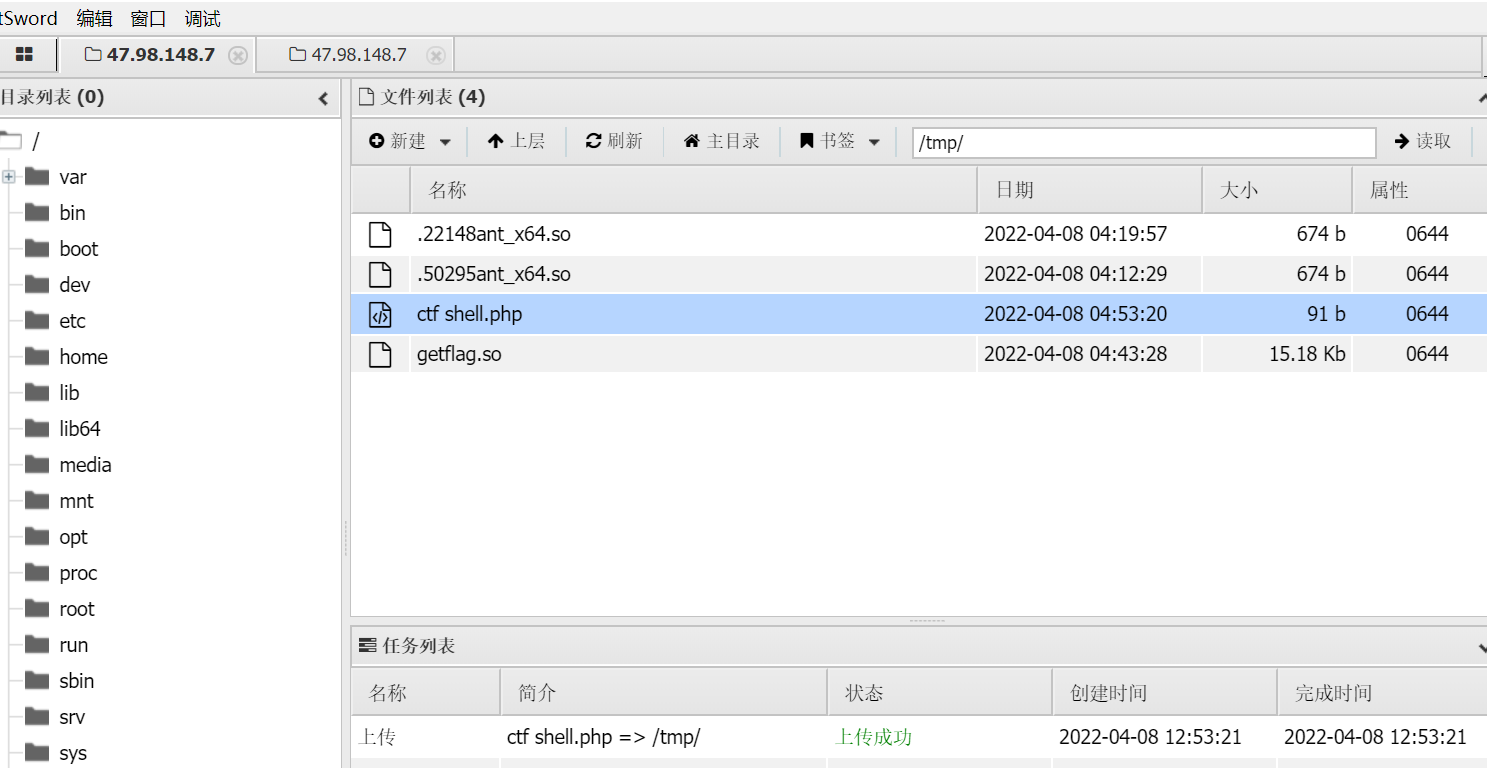
Task: Click the document icon in the 文件列表 header
Action: 366,96
